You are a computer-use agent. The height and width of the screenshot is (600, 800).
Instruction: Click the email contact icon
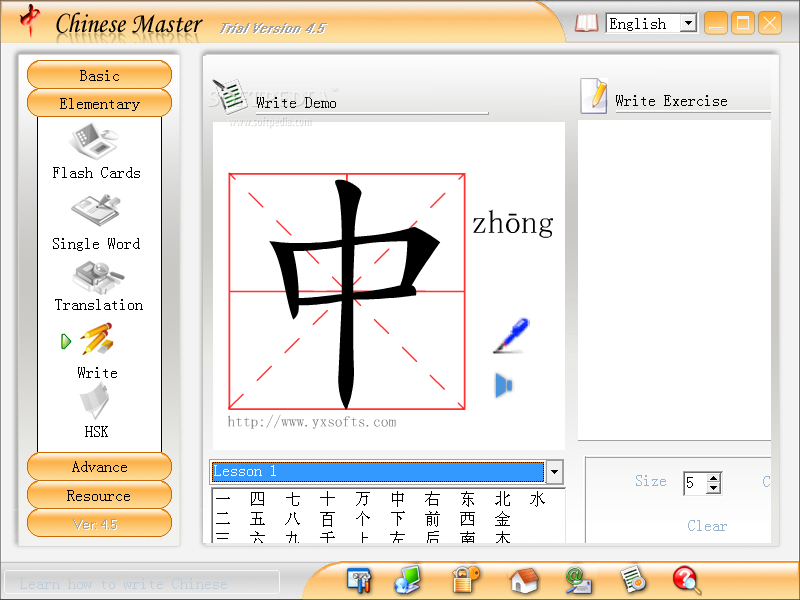tap(578, 581)
